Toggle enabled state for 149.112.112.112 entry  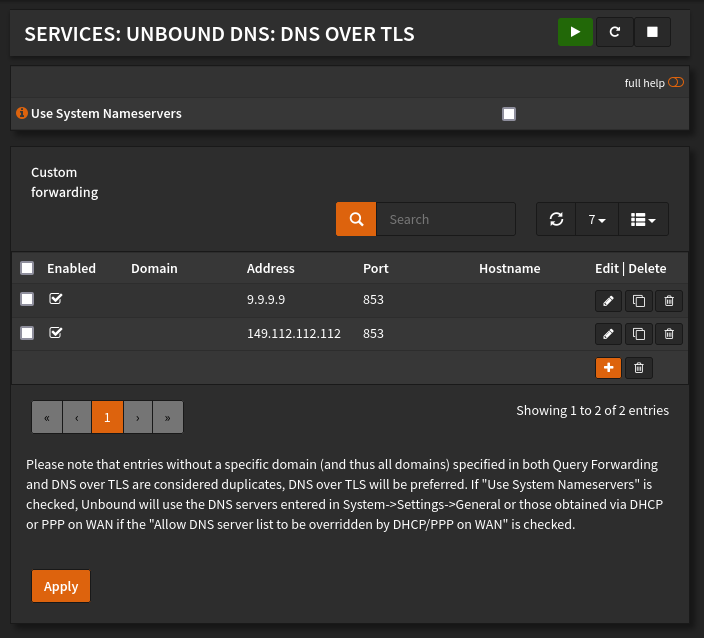click(55, 333)
